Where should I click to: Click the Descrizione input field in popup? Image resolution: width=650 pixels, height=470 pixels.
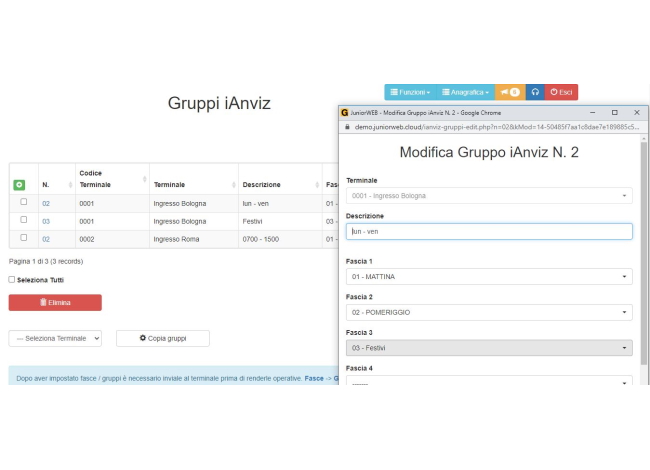pyautogui.click(x=489, y=231)
